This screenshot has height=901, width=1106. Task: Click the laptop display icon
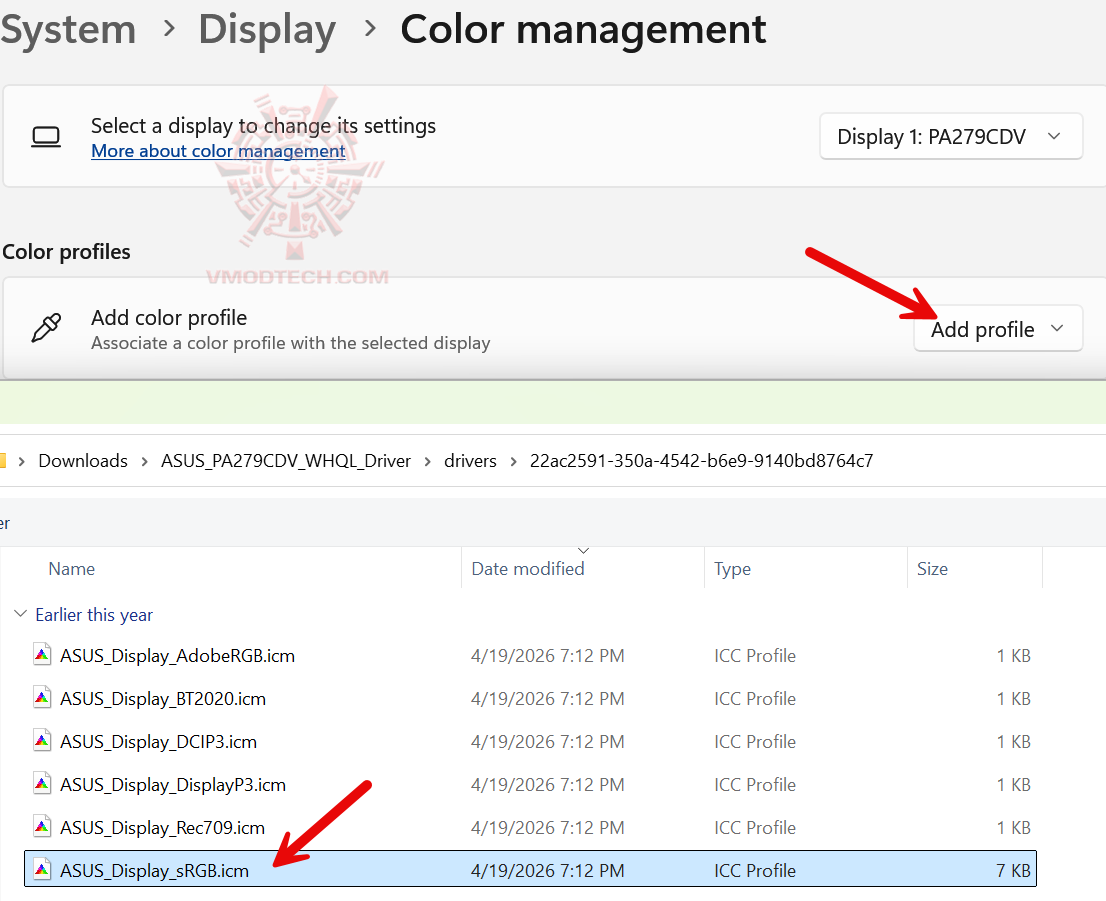(47, 136)
